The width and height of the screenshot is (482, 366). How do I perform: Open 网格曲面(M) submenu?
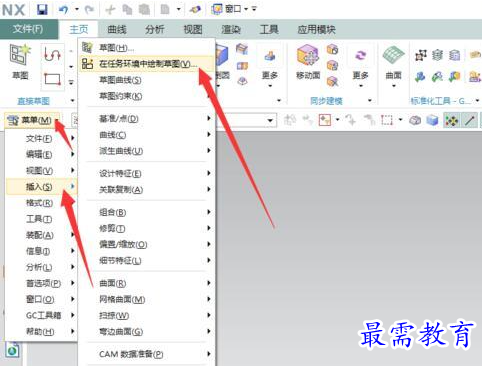click(x=147, y=299)
